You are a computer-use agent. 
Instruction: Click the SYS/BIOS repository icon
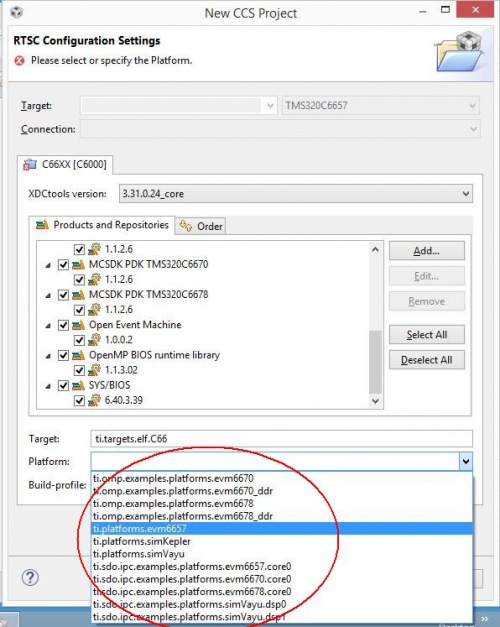78,385
